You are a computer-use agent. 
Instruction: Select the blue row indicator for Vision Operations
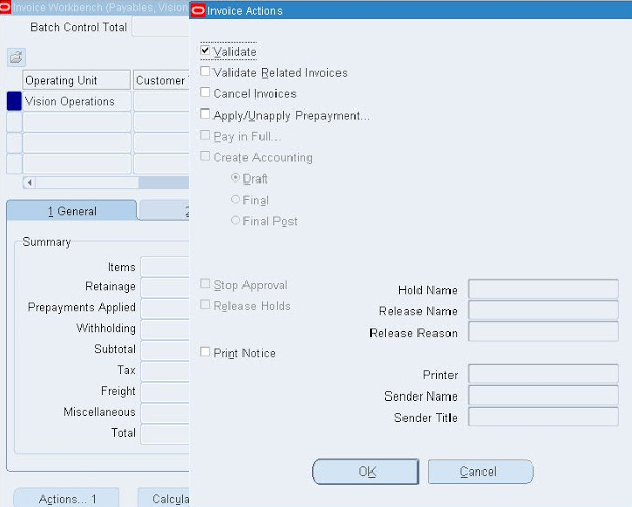point(14,101)
